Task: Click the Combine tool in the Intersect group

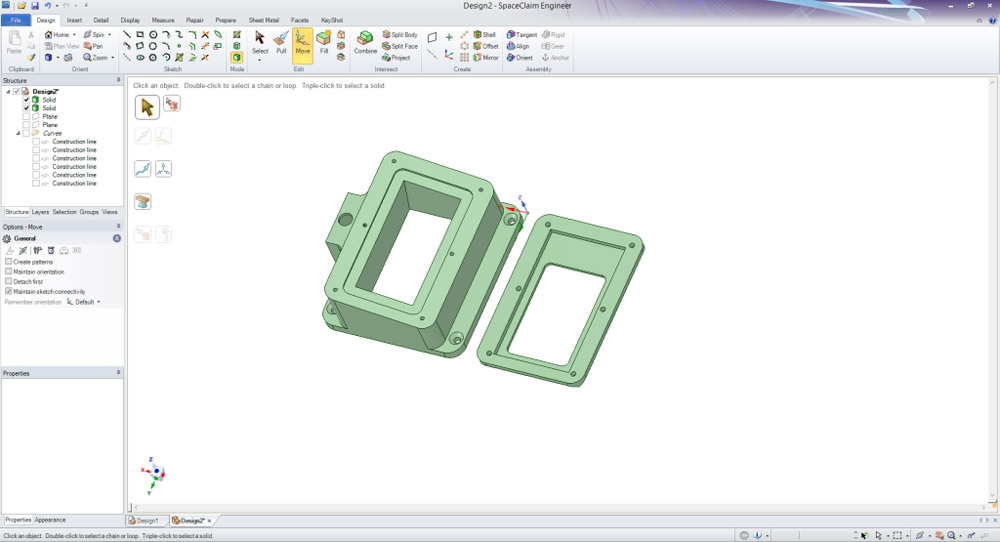Action: tap(365, 42)
